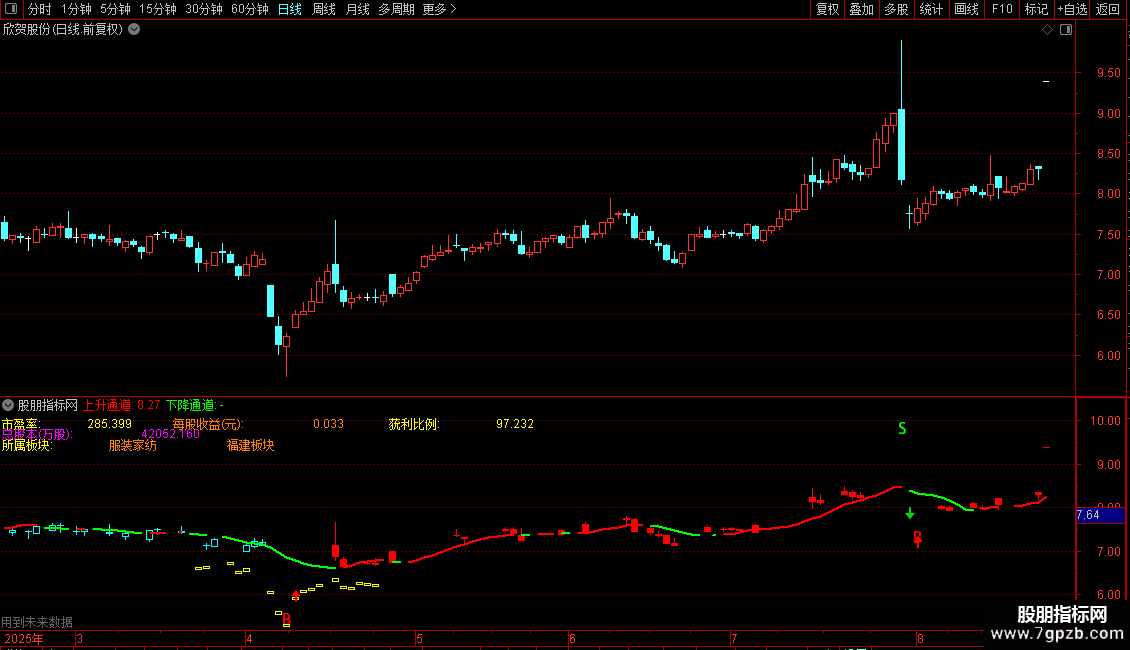1130x650 pixels.
Task: Click the 7.64 price label on axis
Action: pyautogui.click(x=1100, y=515)
